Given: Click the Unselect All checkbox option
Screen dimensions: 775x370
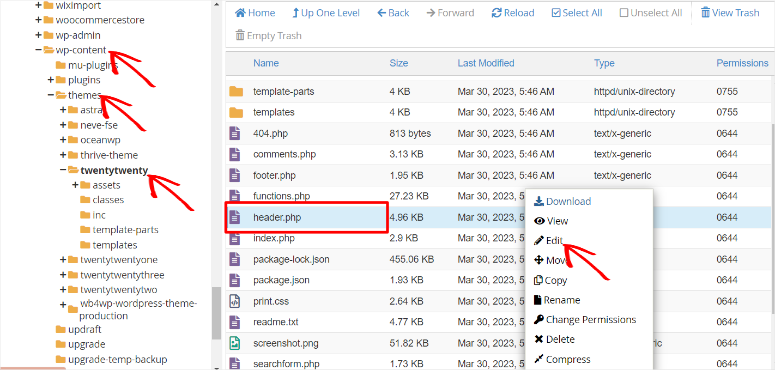Looking at the screenshot, I should [651, 13].
